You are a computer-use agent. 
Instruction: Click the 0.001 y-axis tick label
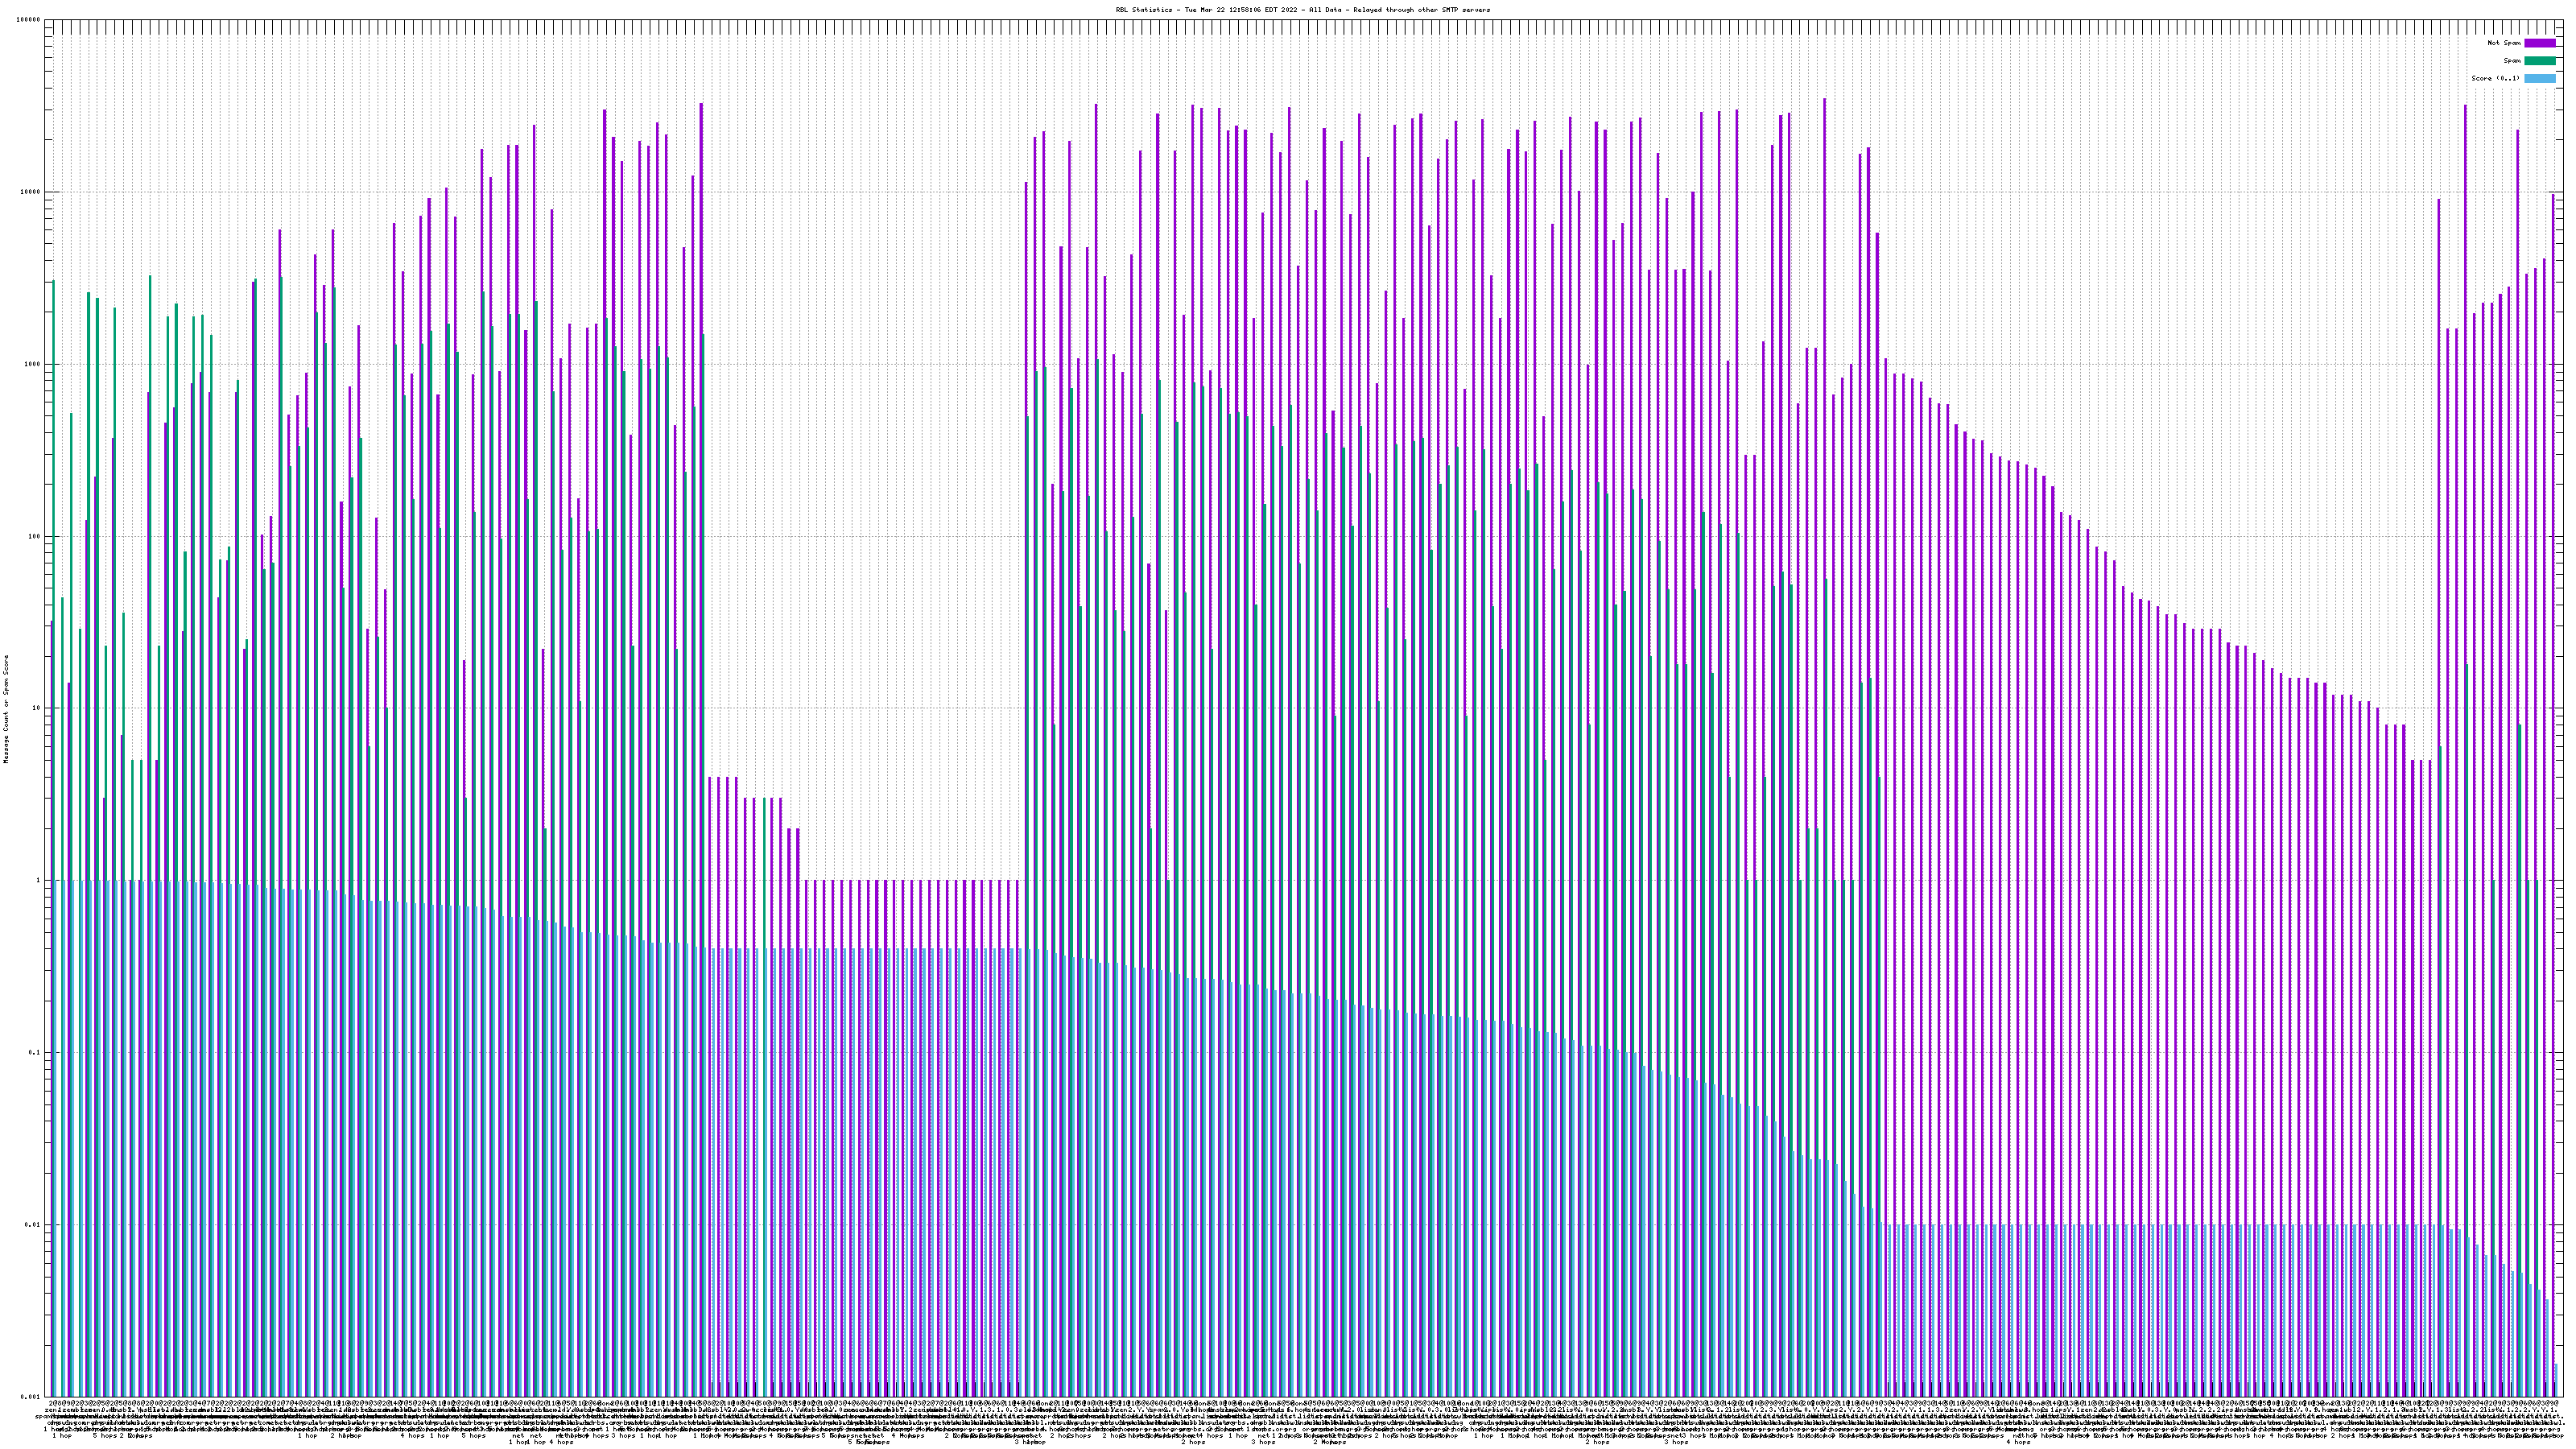pyautogui.click(x=31, y=1396)
